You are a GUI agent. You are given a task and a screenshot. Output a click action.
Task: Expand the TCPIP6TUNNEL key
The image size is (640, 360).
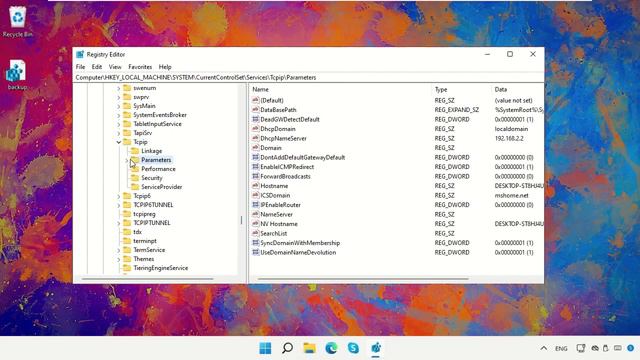pyautogui.click(x=119, y=205)
